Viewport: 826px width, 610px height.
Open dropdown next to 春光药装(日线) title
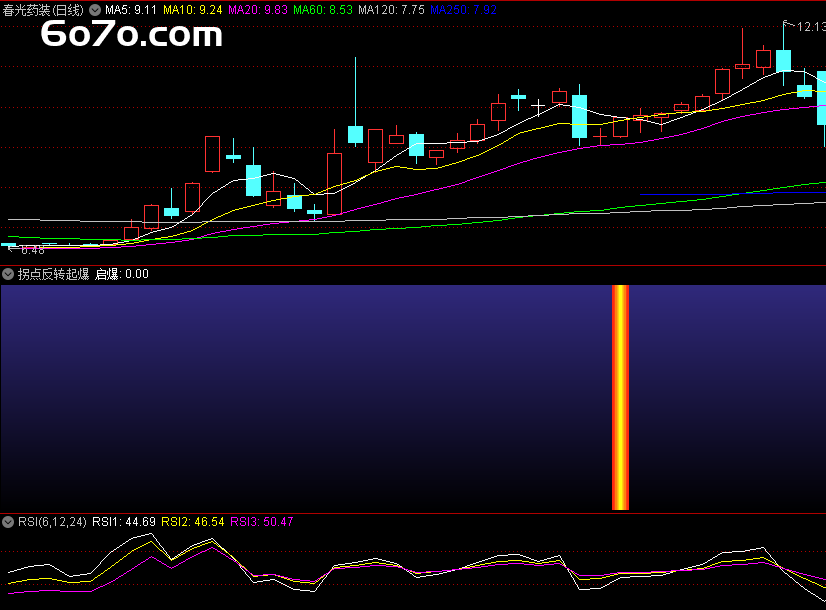[95, 10]
